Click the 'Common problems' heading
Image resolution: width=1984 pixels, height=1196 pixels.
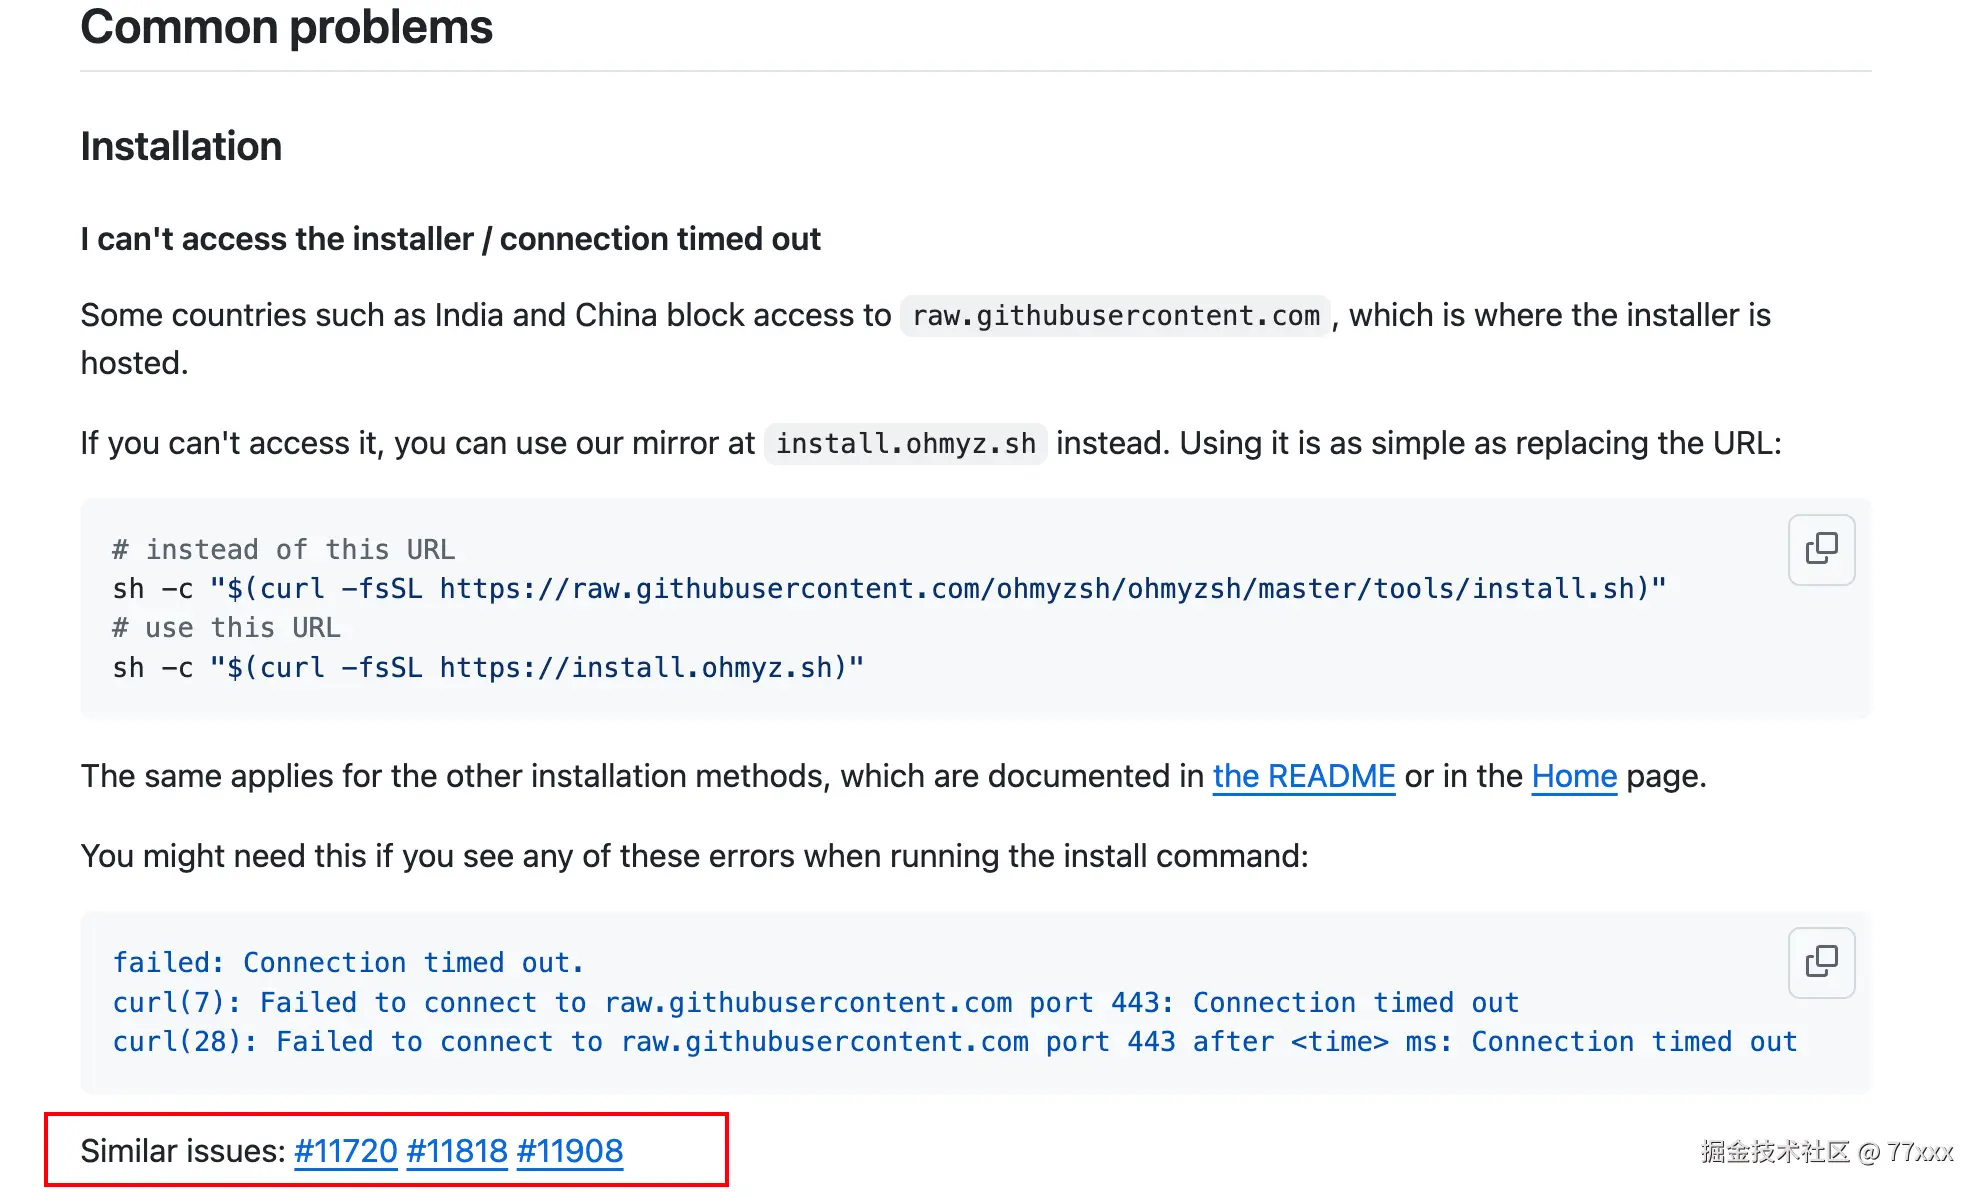pos(287,27)
